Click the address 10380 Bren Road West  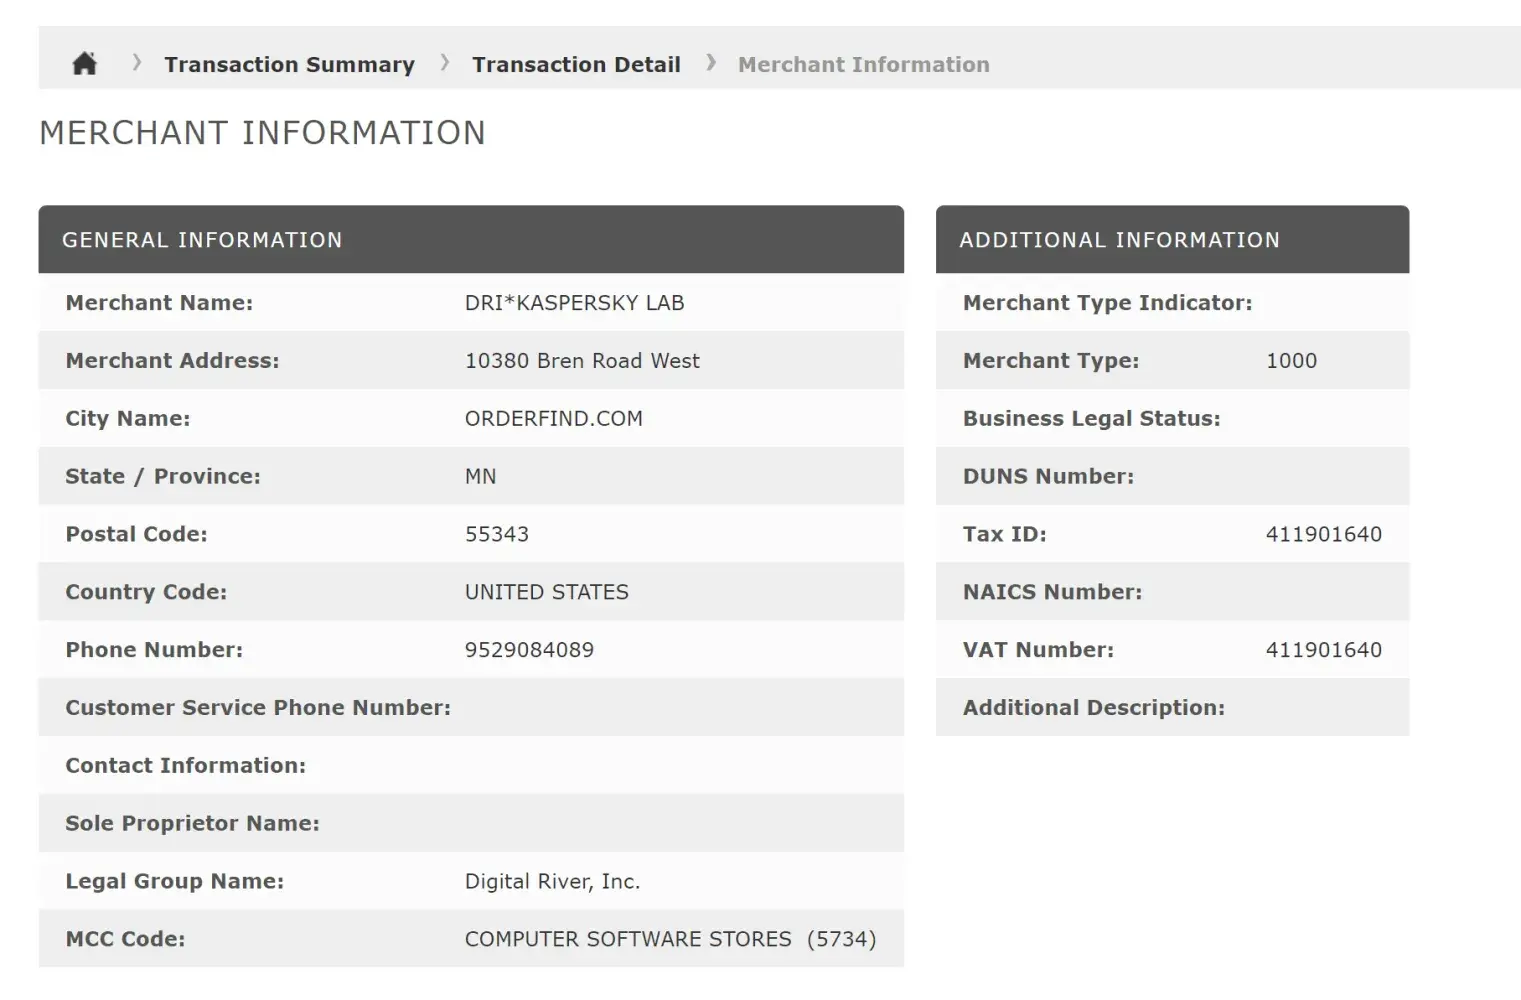(582, 361)
